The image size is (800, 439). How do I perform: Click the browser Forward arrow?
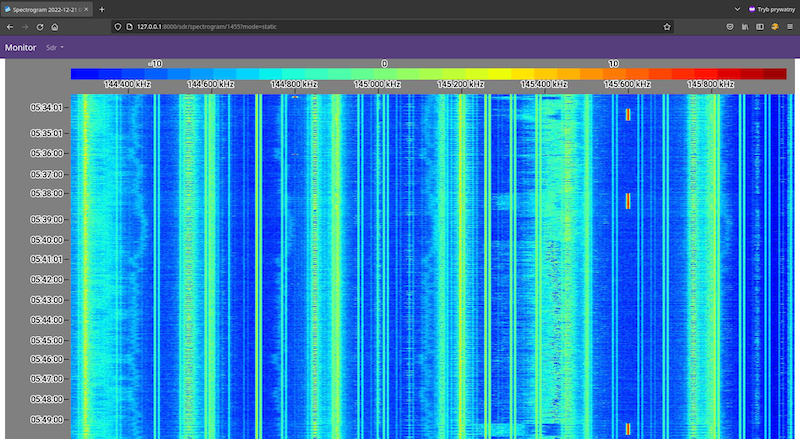point(24,27)
